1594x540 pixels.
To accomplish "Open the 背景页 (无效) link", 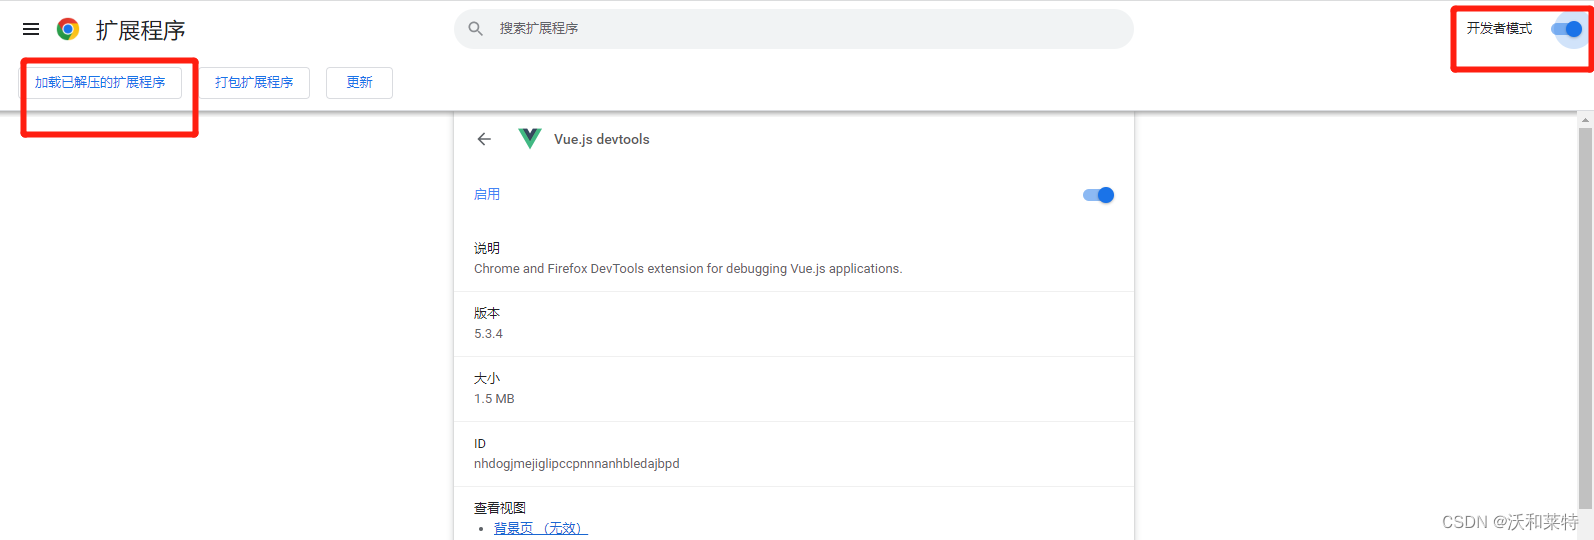I will (x=540, y=528).
